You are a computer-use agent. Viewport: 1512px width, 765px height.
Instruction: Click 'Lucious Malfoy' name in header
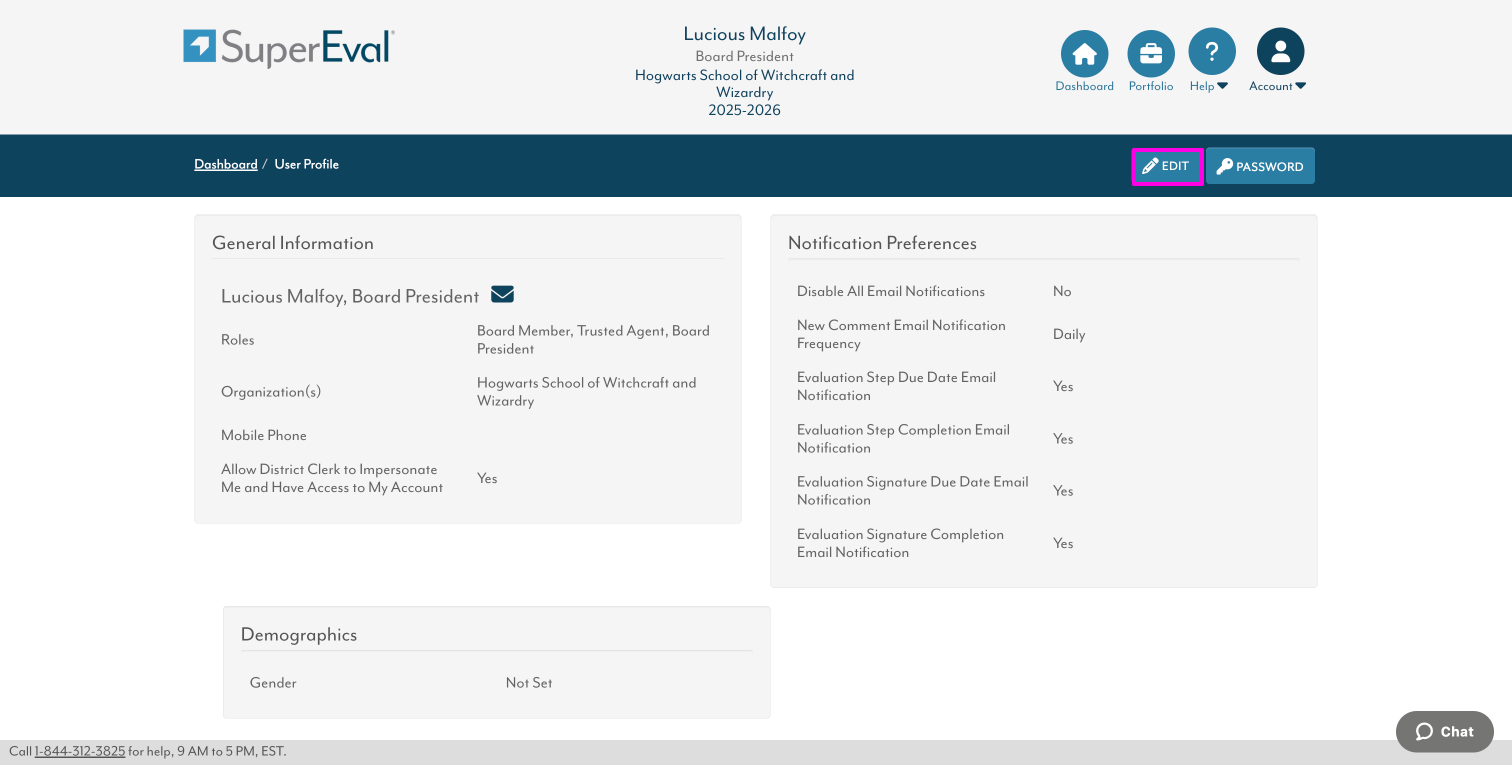[x=745, y=34]
